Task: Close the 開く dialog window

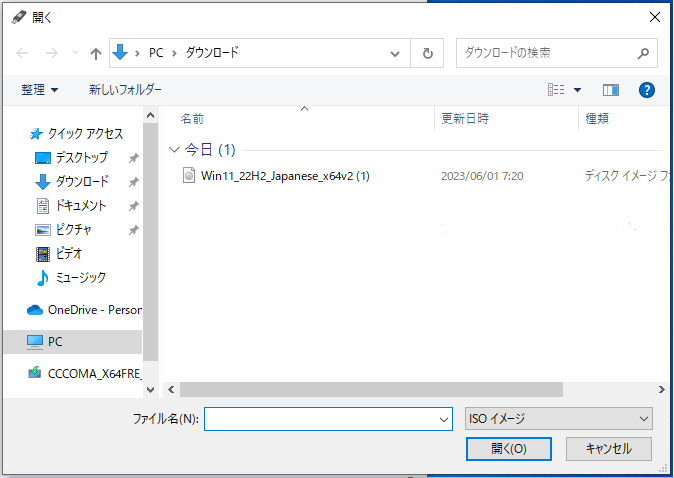Action: (x=655, y=17)
